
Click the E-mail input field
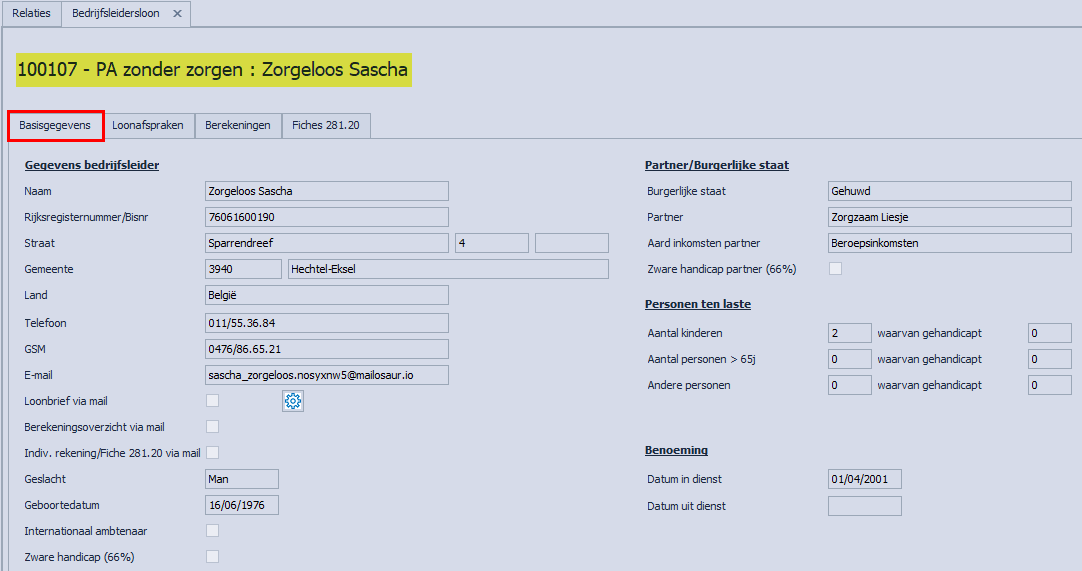pyautogui.click(x=325, y=375)
